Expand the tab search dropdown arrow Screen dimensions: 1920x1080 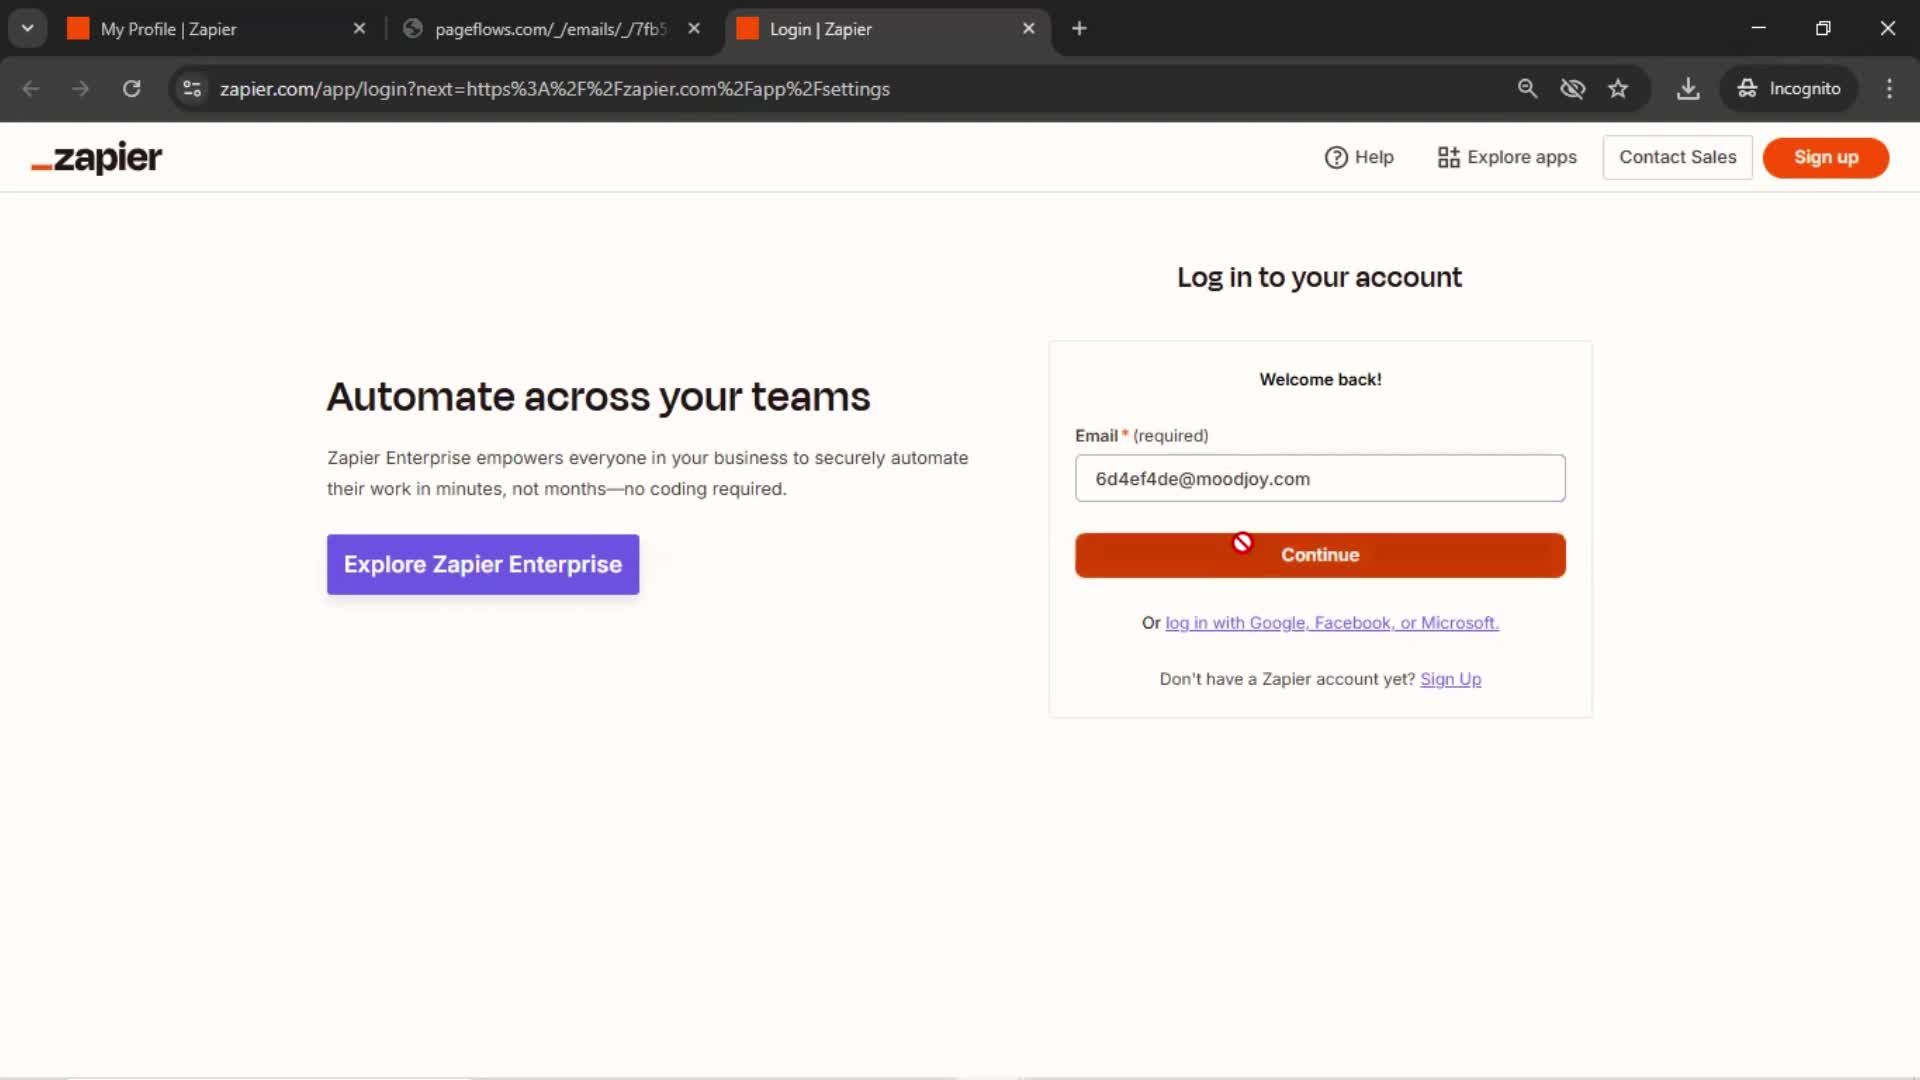[x=28, y=29]
